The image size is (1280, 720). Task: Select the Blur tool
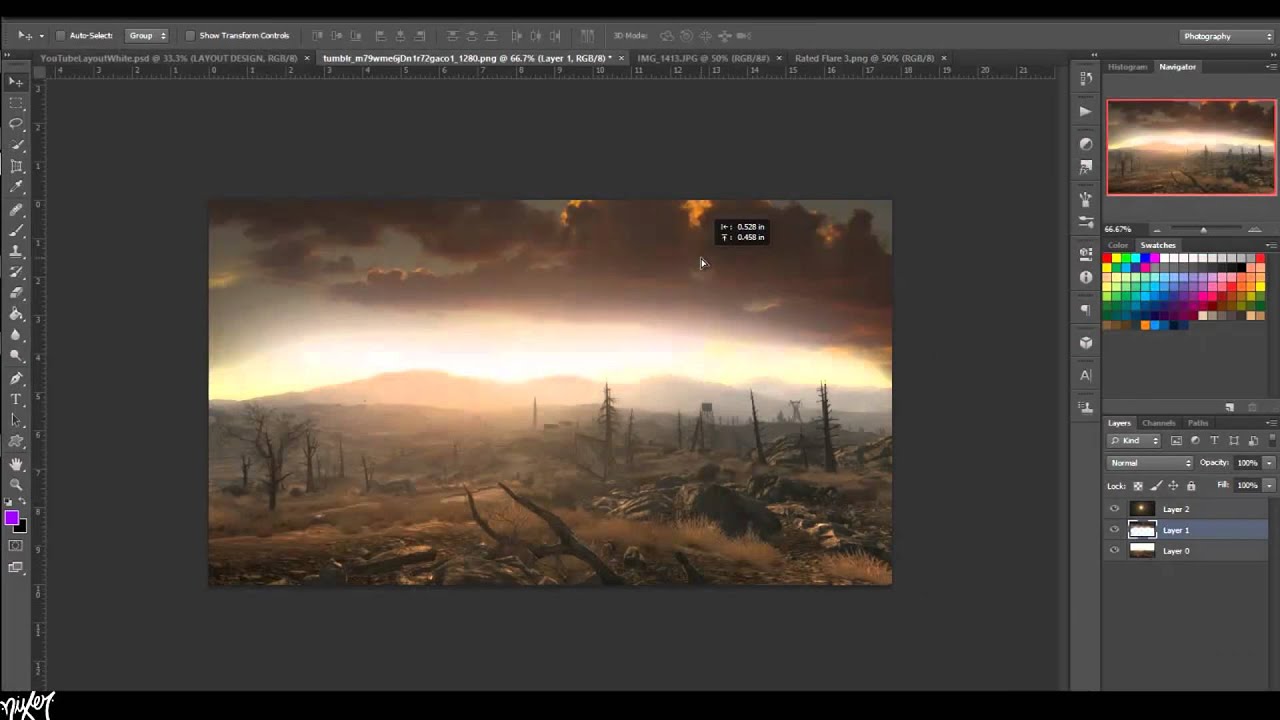click(x=16, y=336)
